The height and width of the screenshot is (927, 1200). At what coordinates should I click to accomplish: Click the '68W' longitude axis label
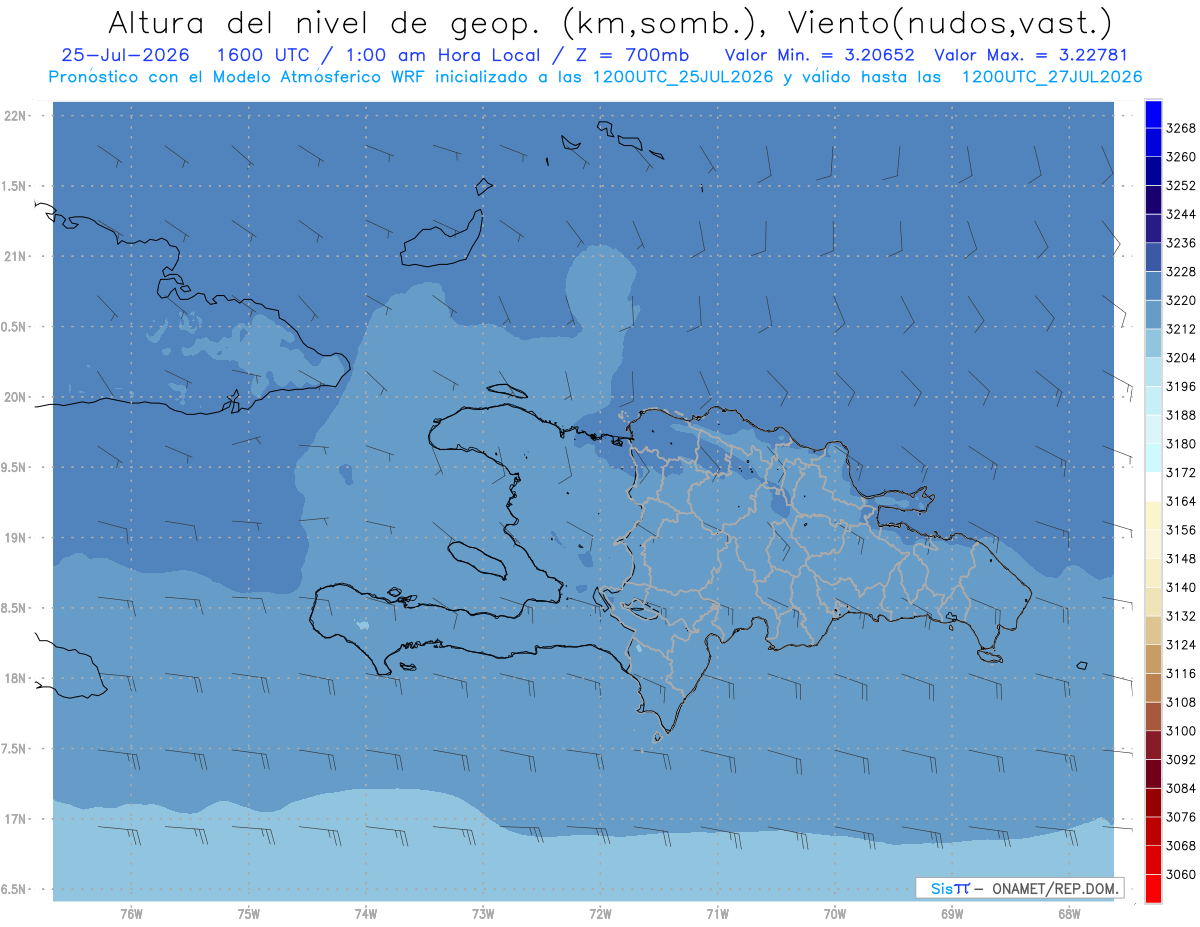coord(1069,914)
